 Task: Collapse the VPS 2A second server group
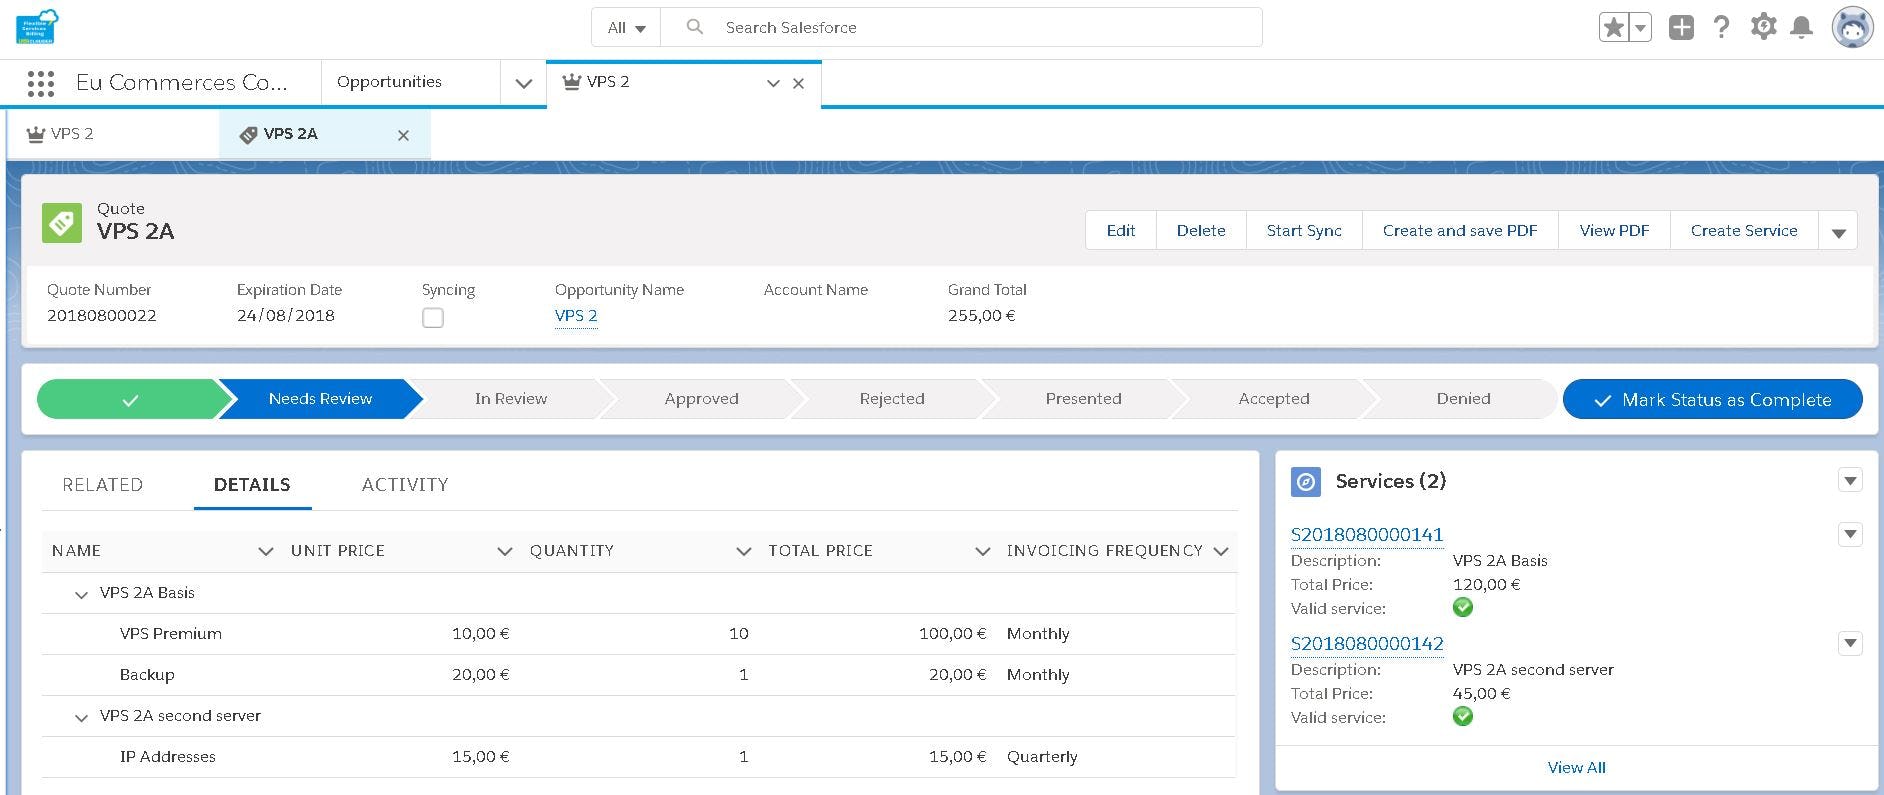click(x=81, y=717)
